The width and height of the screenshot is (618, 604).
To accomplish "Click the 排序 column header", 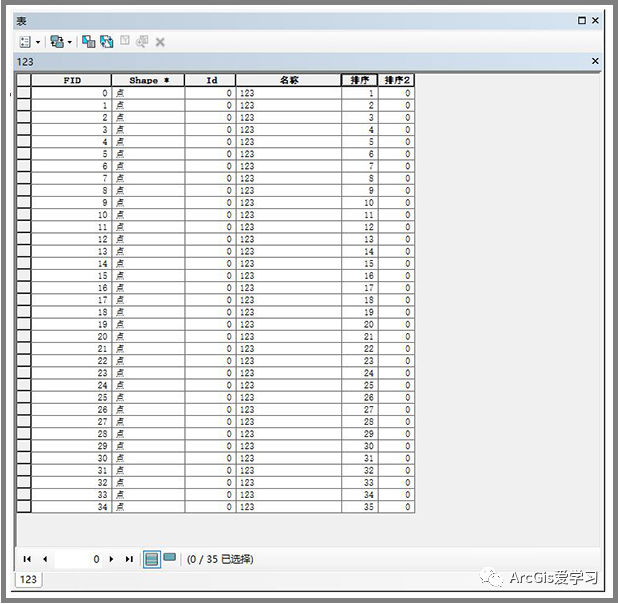I will click(359, 80).
